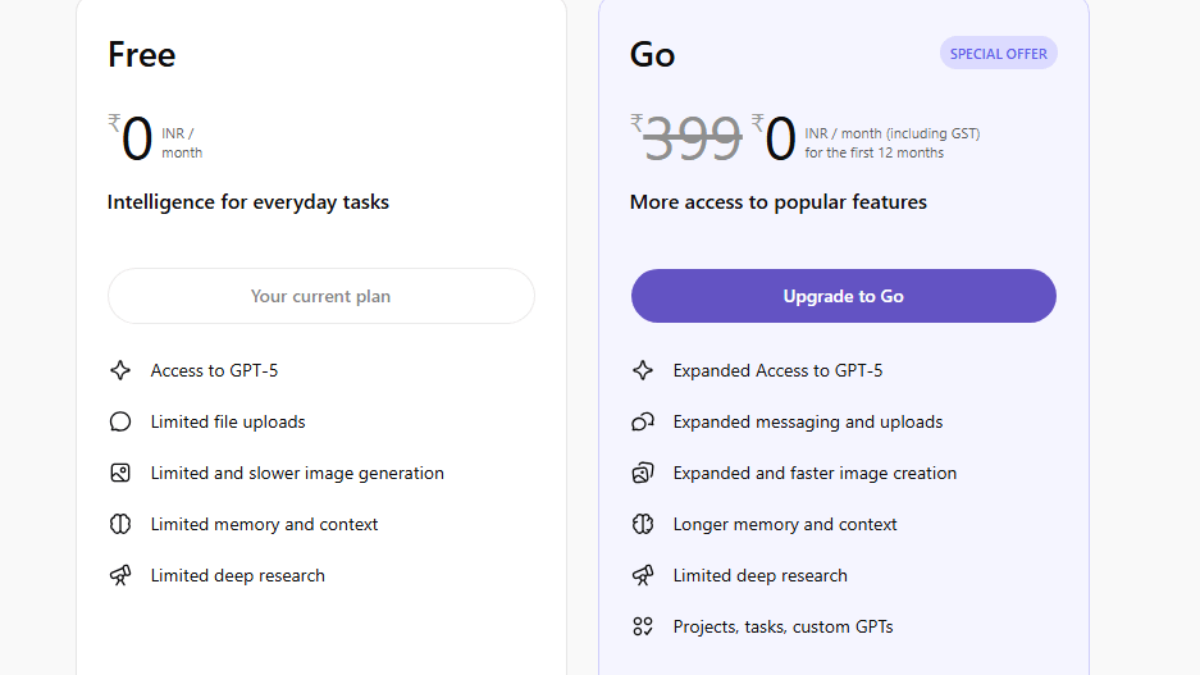Click the telescope icon in the Go plan

tap(642, 576)
